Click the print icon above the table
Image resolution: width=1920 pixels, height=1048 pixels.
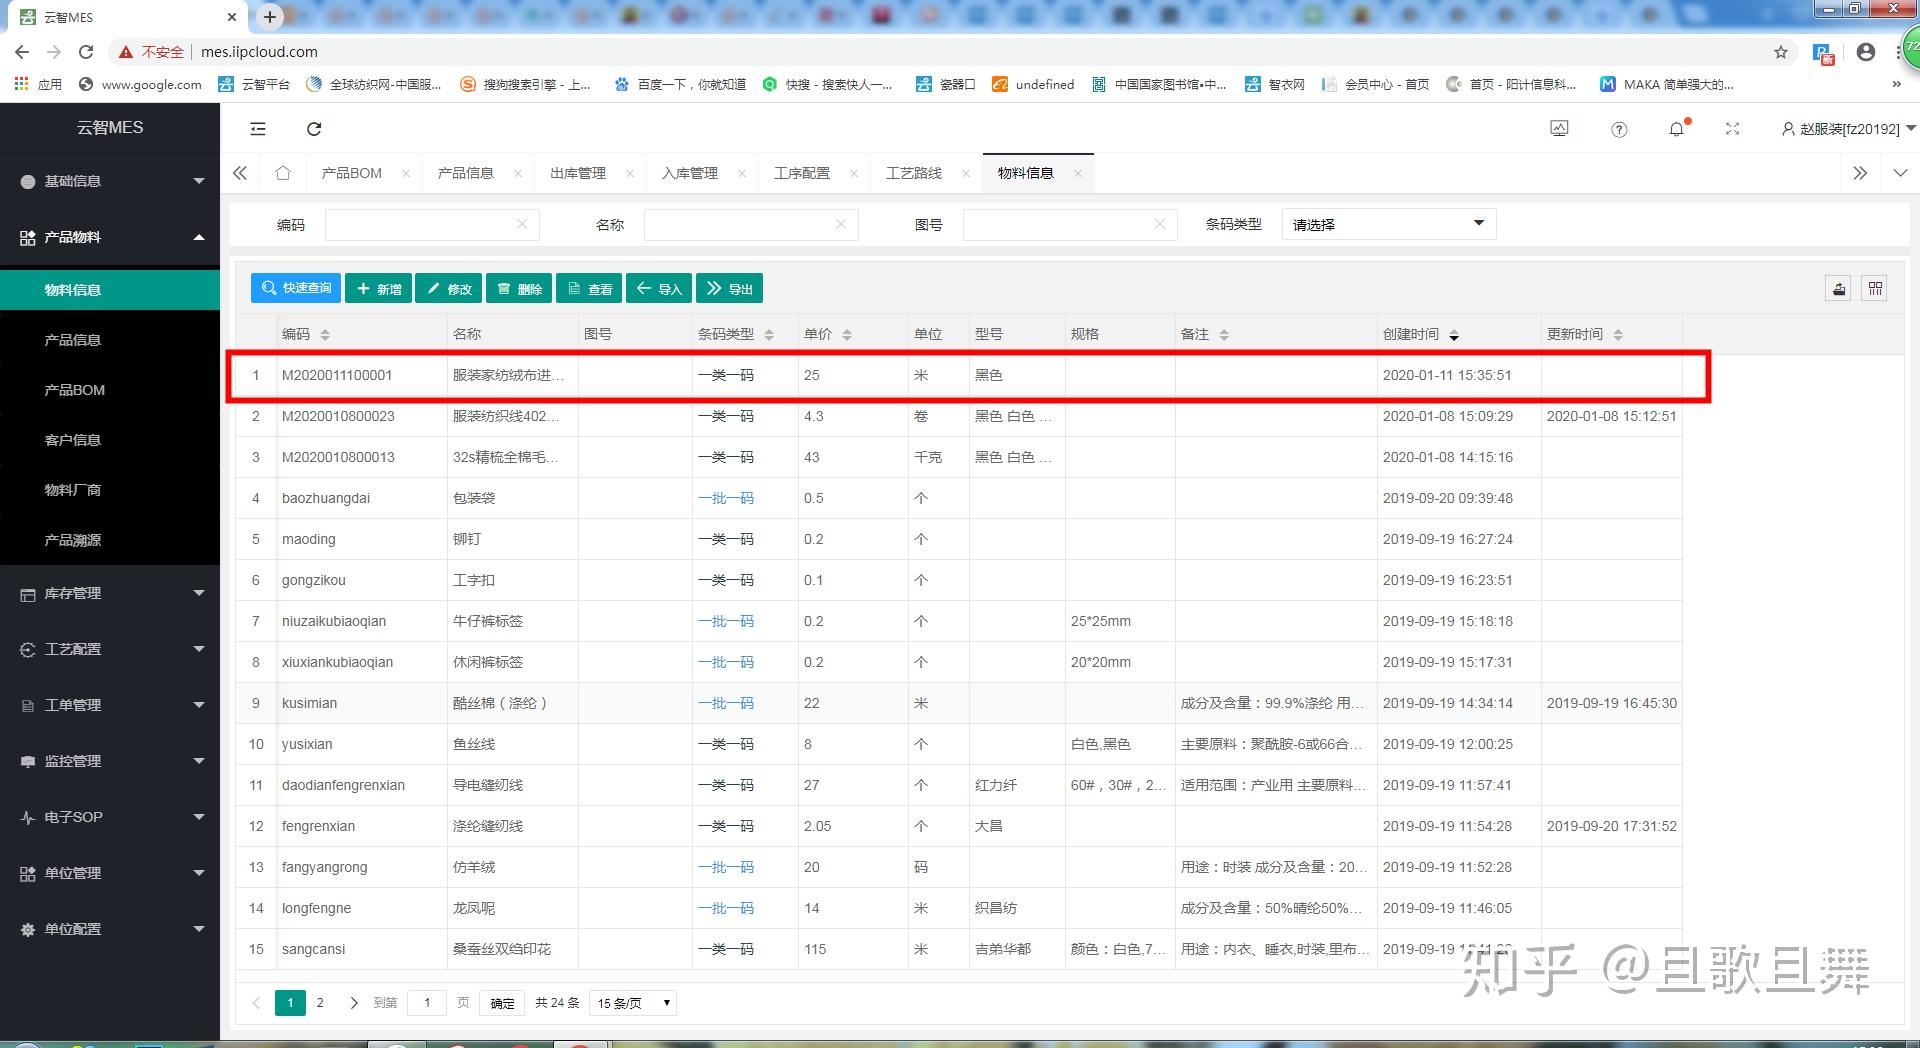(1839, 289)
